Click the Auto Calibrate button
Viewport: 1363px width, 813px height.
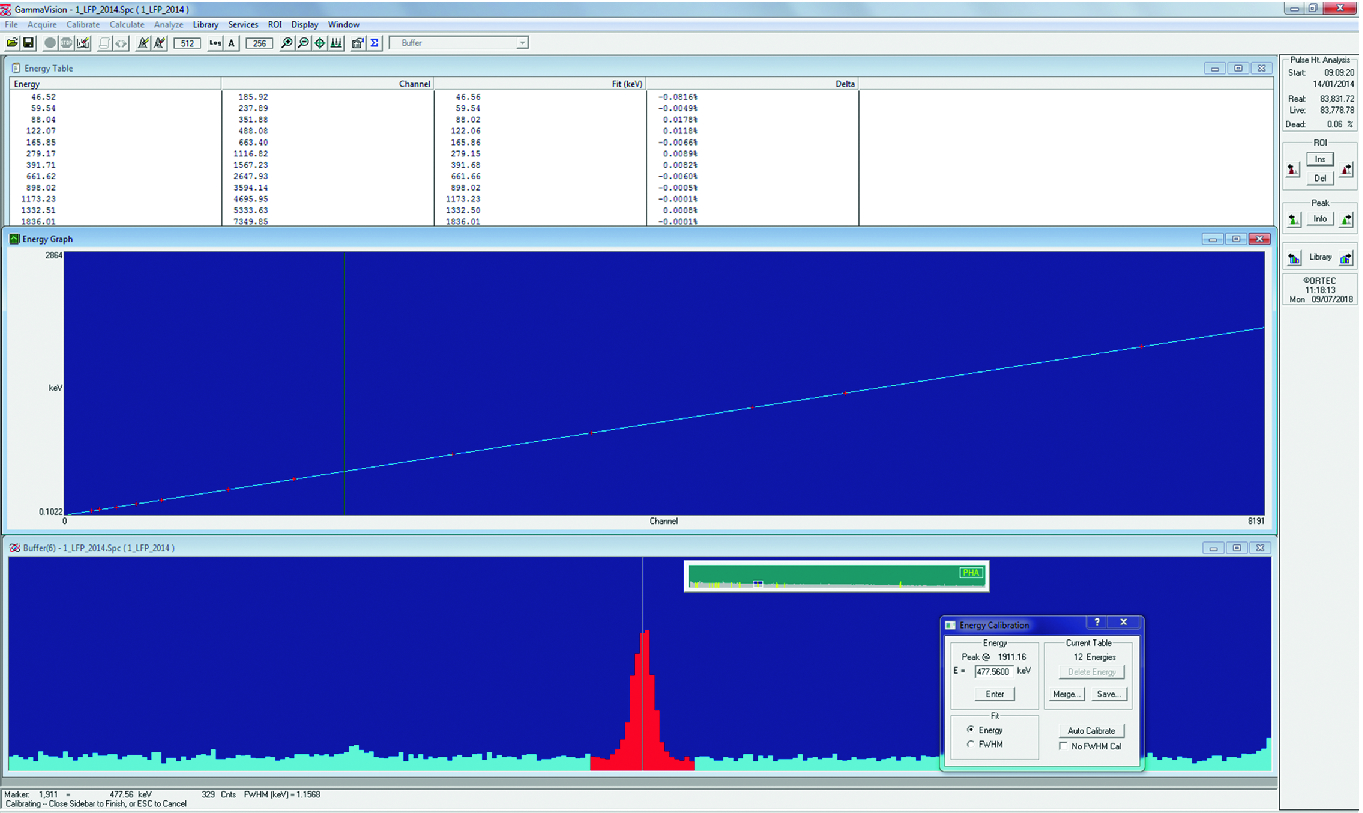point(1091,730)
